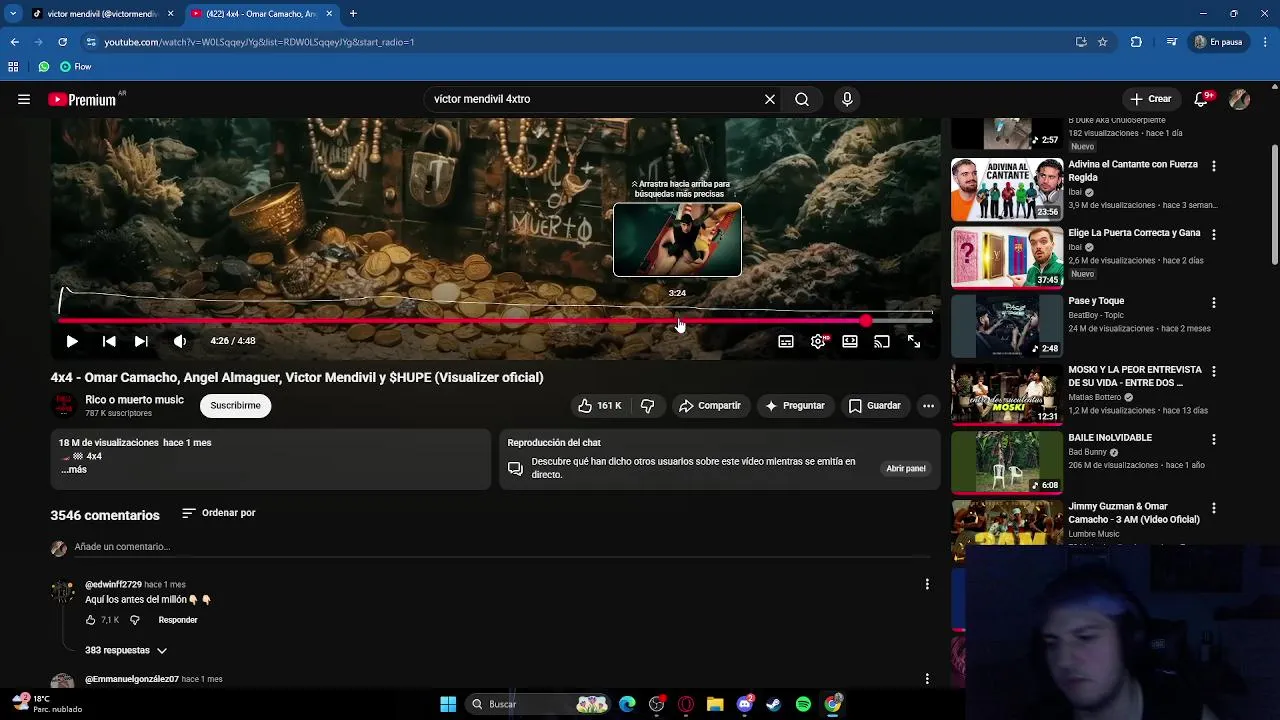Screen dimensions: 1280x720
Task: Bookmark this page with the star
Action: point(1103,42)
